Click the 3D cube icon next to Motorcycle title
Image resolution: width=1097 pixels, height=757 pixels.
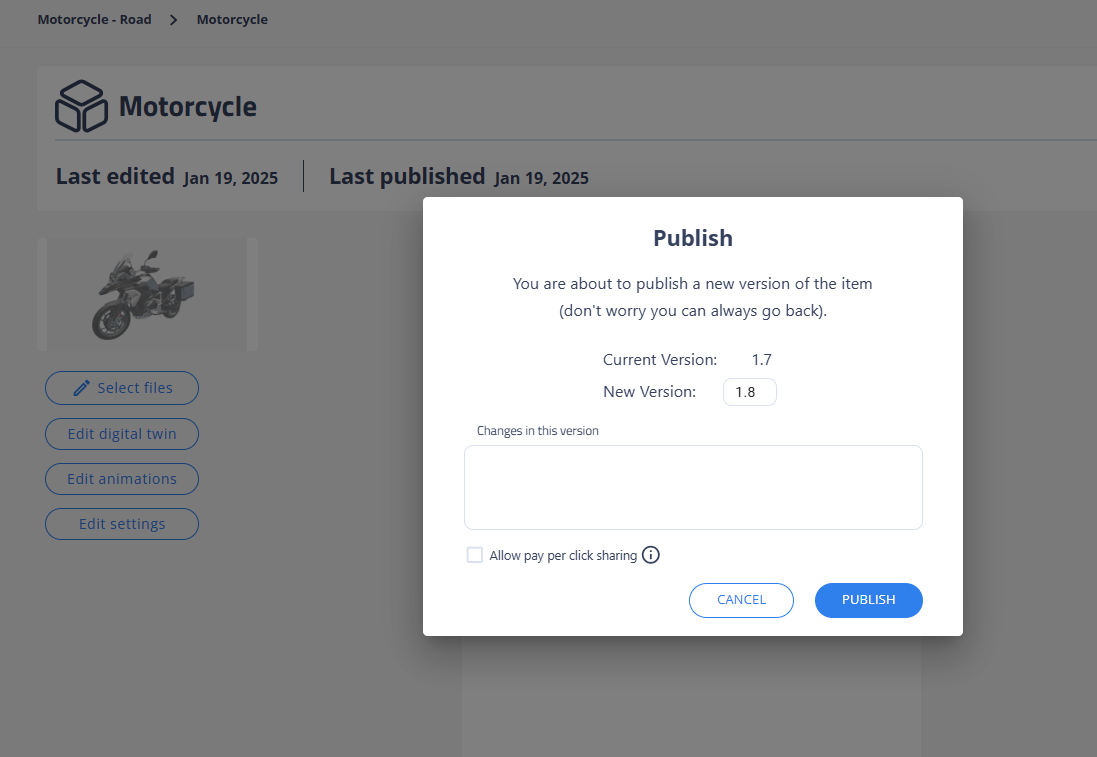81,106
